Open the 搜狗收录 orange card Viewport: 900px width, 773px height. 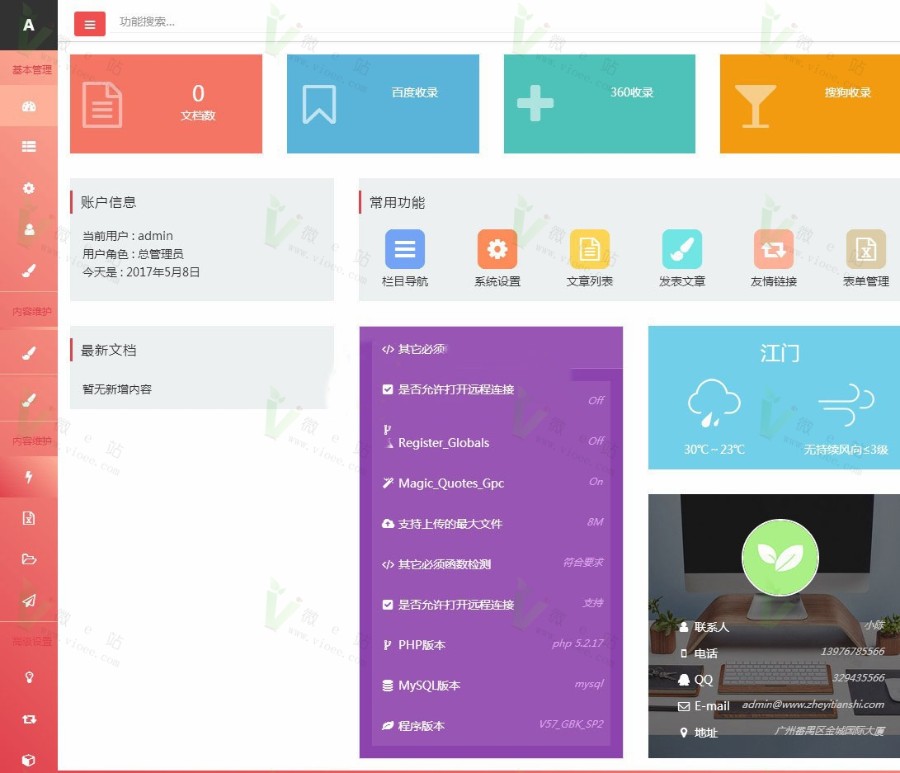810,104
